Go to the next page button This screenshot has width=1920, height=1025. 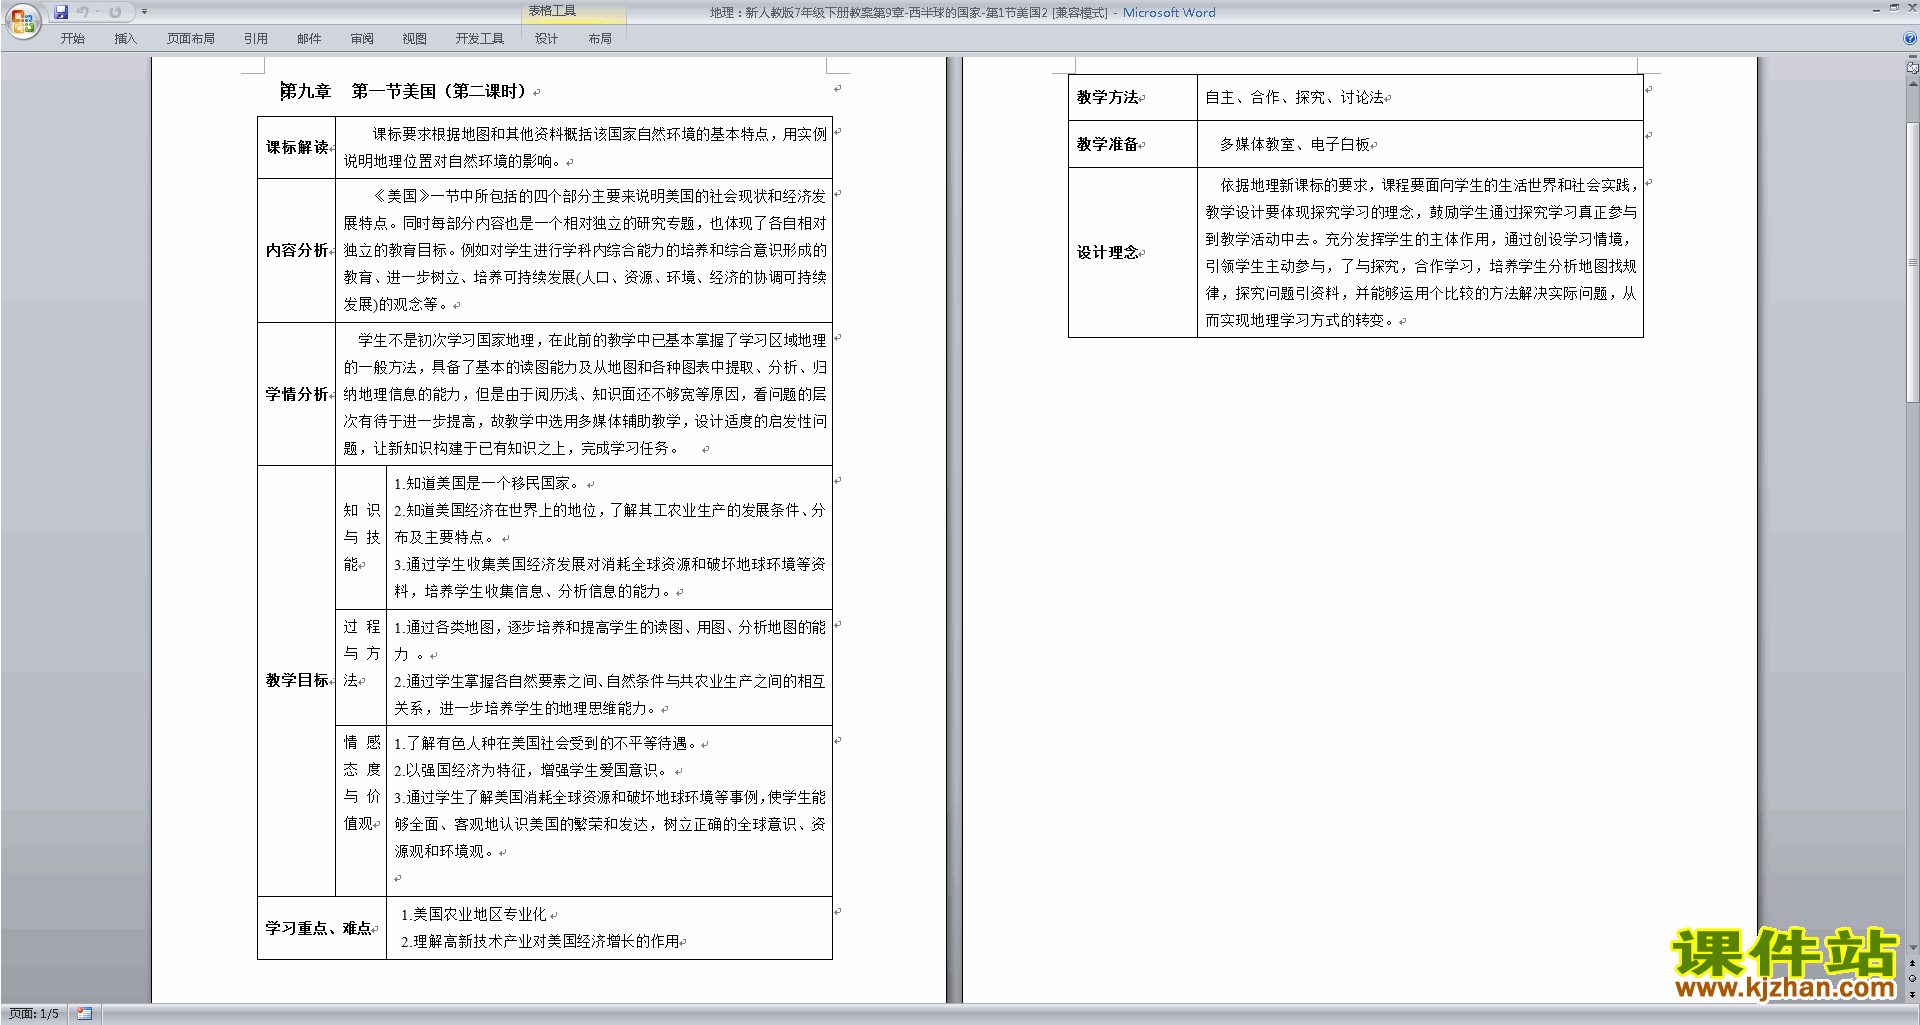pos(1912,994)
